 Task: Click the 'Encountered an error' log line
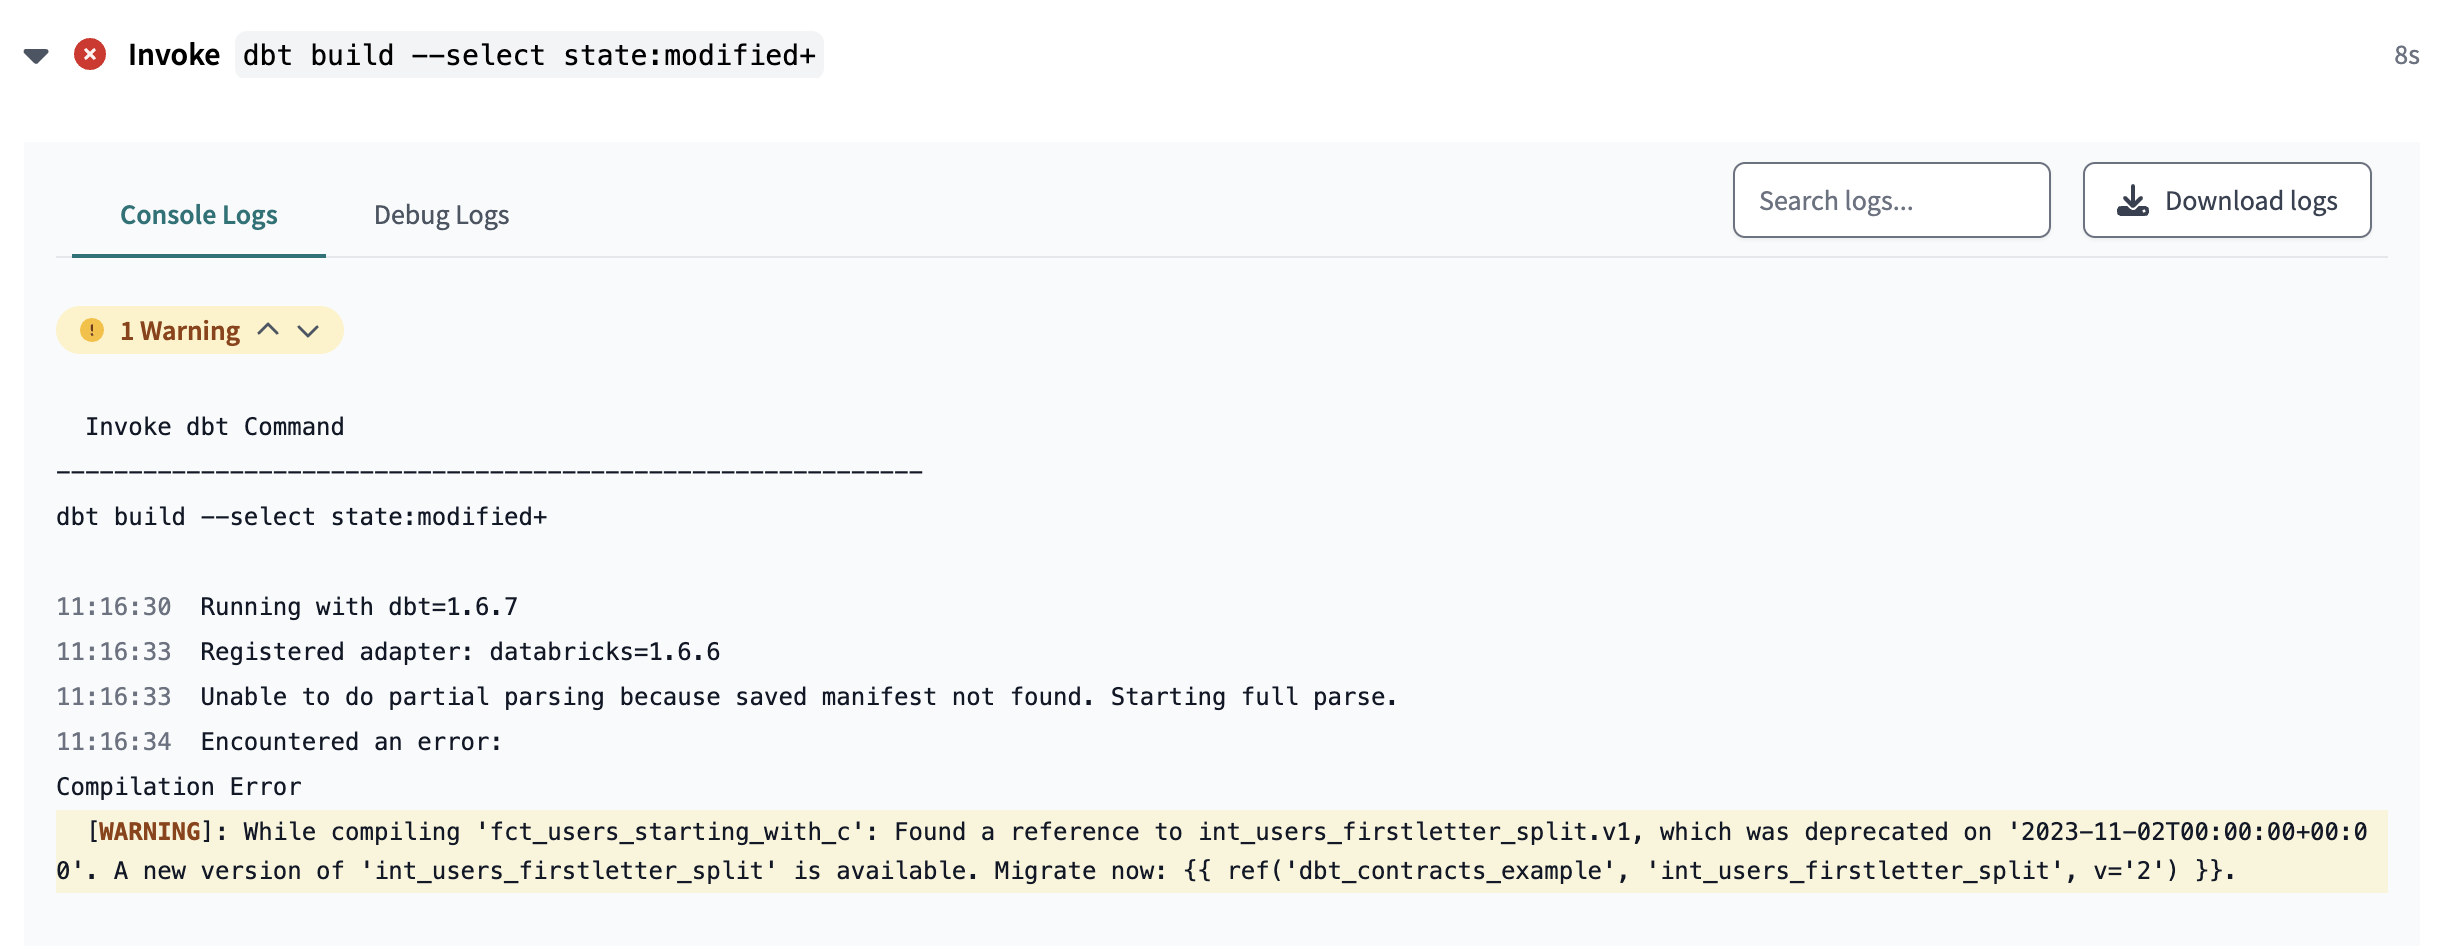[x=279, y=741]
